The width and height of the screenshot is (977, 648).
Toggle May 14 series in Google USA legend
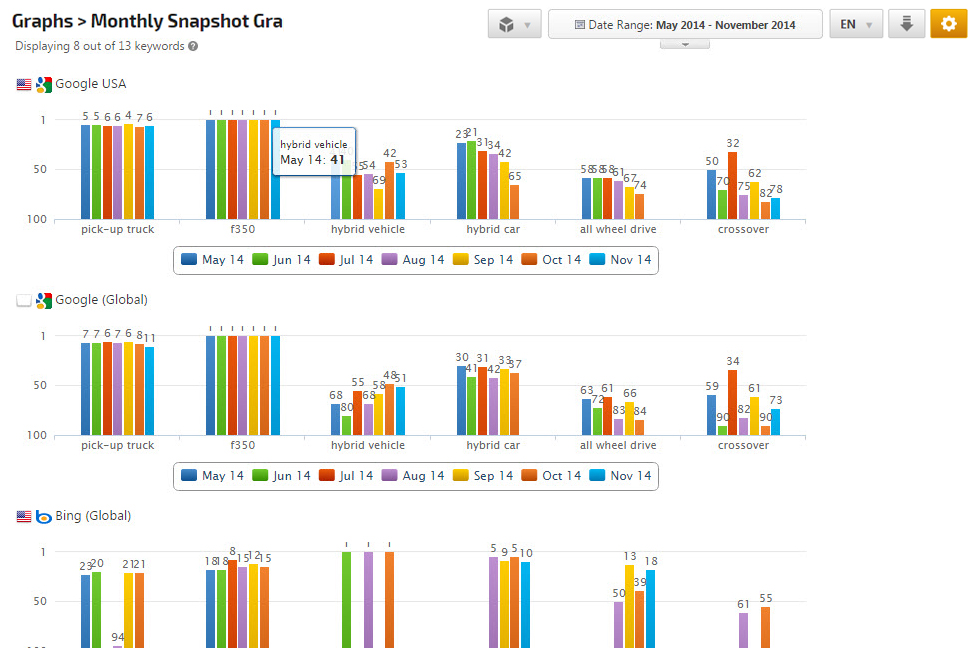tap(212, 260)
